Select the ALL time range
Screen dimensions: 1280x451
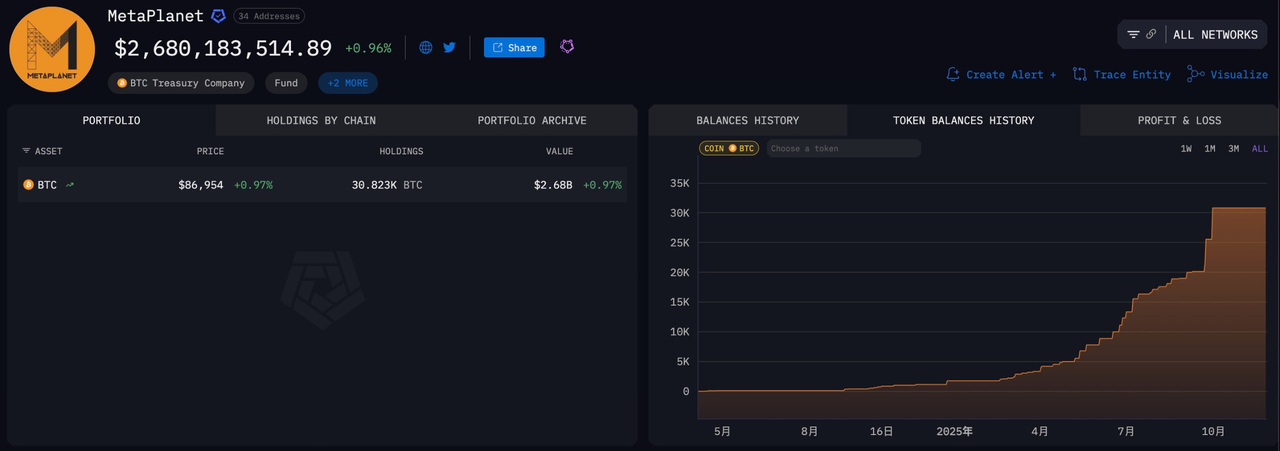pyautogui.click(x=1259, y=149)
